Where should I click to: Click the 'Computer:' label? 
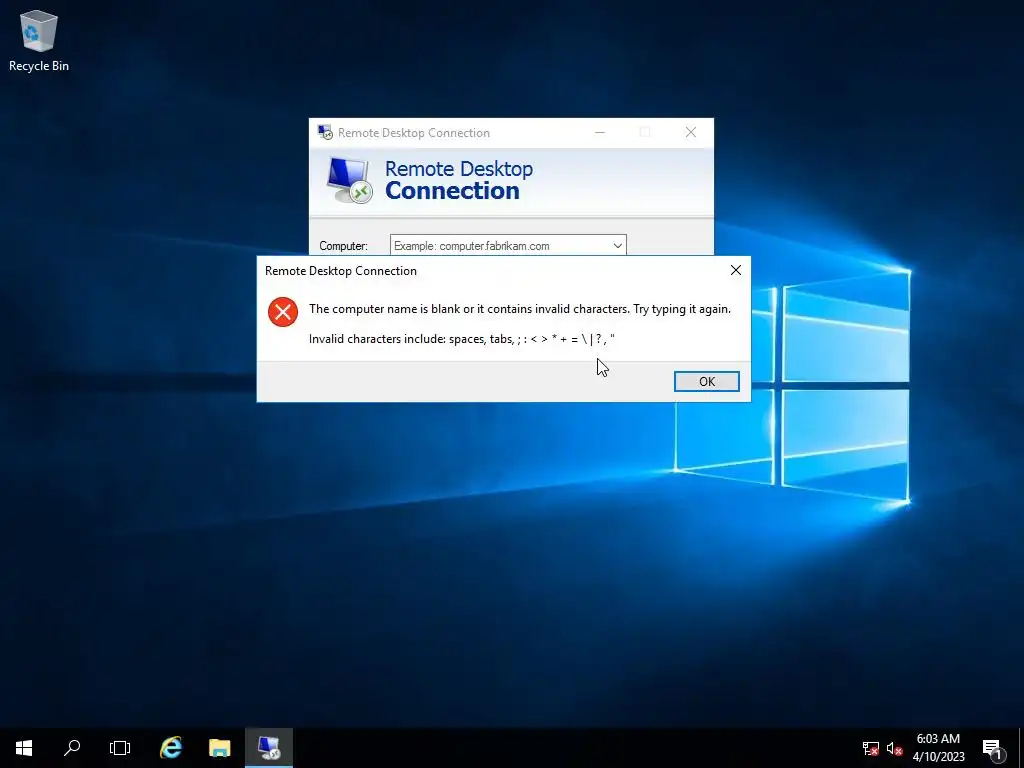point(344,246)
